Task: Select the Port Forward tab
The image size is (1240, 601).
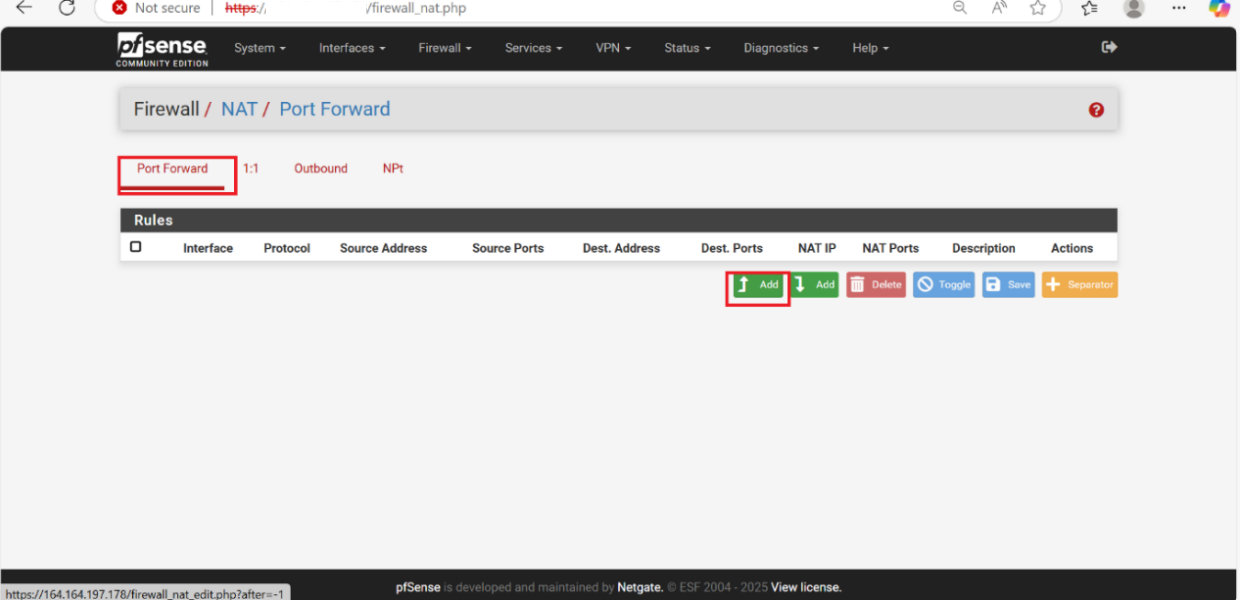Action: (173, 169)
